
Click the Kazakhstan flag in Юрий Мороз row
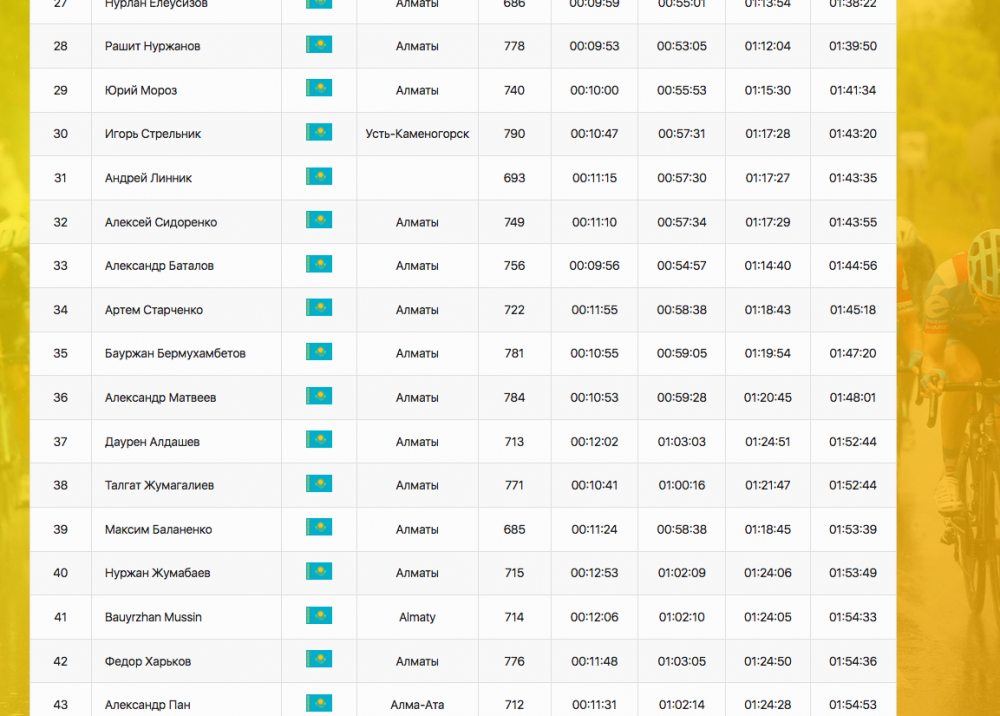coord(319,89)
